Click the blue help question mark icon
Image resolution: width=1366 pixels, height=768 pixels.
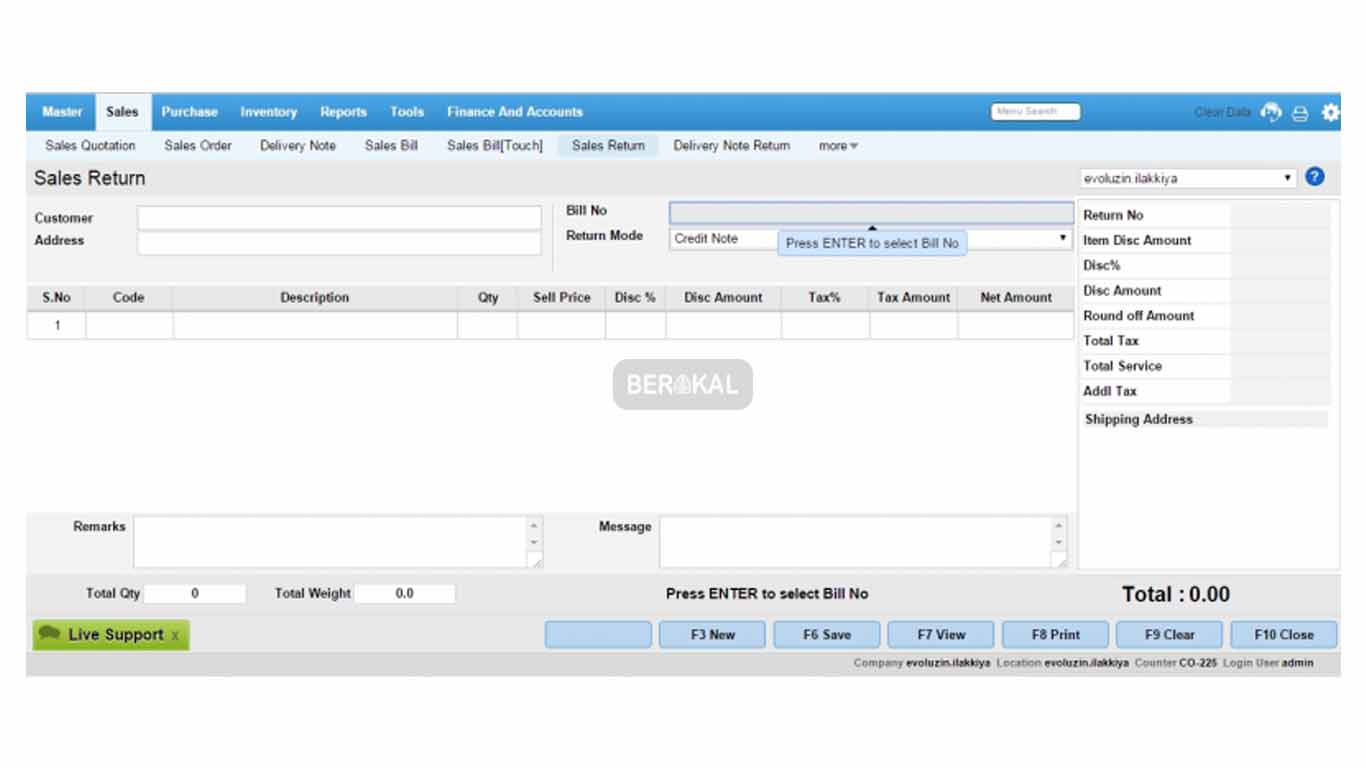tap(1315, 177)
